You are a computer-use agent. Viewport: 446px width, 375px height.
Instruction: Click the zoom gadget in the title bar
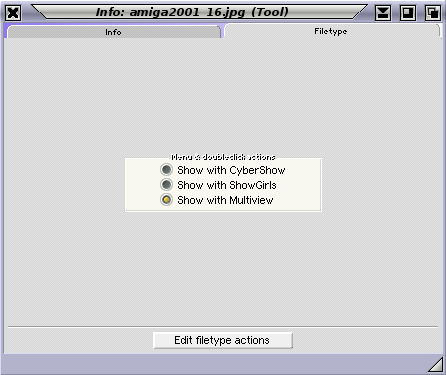click(408, 13)
